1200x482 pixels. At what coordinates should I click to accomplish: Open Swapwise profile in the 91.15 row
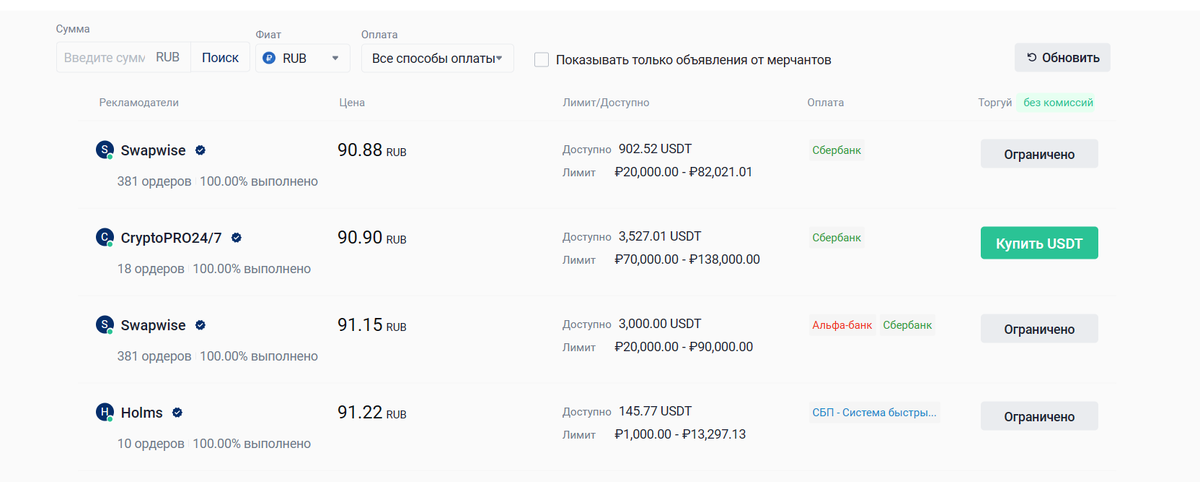pyautogui.click(x=153, y=325)
